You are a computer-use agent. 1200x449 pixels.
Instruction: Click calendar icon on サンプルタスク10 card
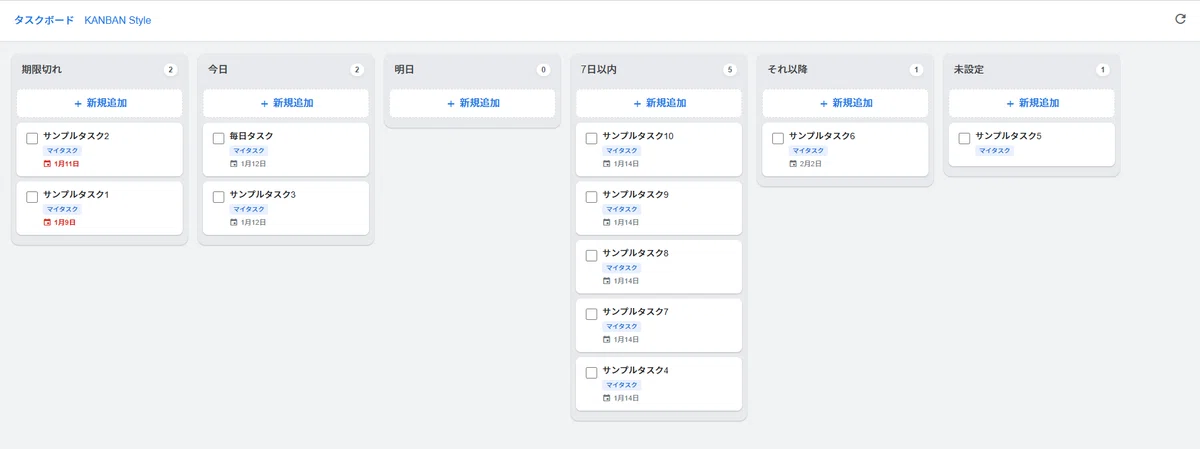click(x=607, y=163)
